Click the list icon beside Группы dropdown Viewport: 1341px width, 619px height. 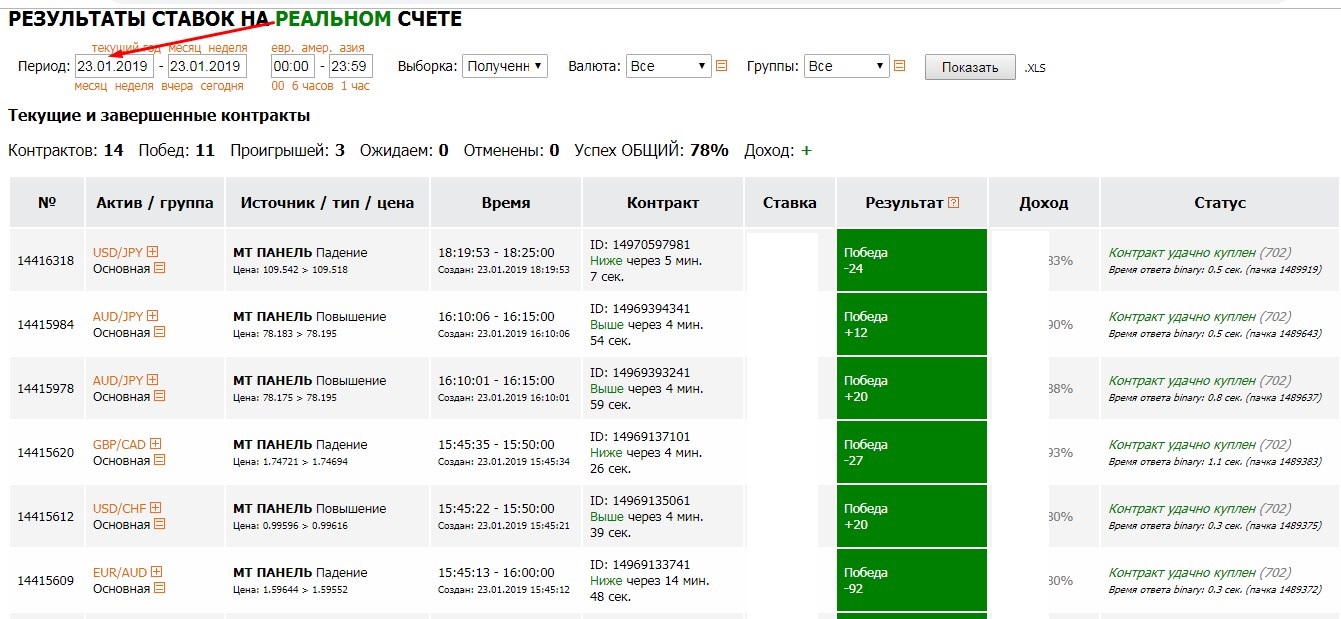pos(899,66)
